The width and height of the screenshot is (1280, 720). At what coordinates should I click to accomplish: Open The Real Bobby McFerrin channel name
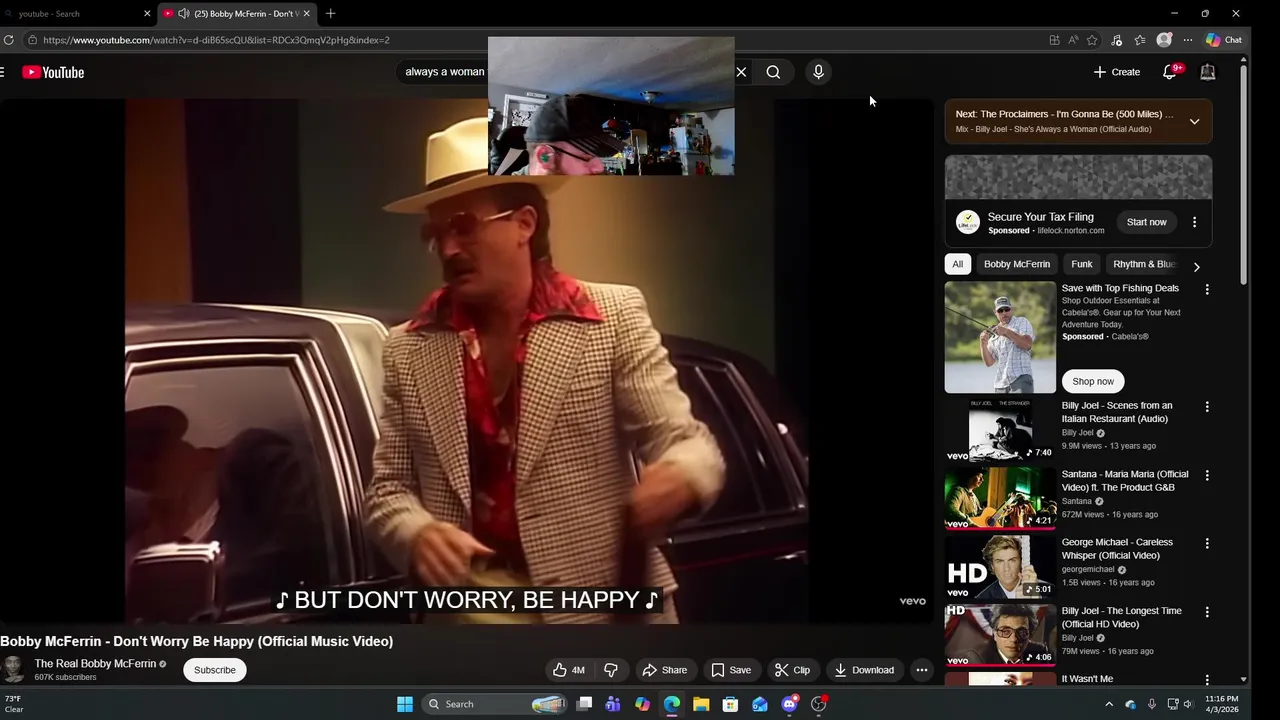pyautogui.click(x=95, y=664)
